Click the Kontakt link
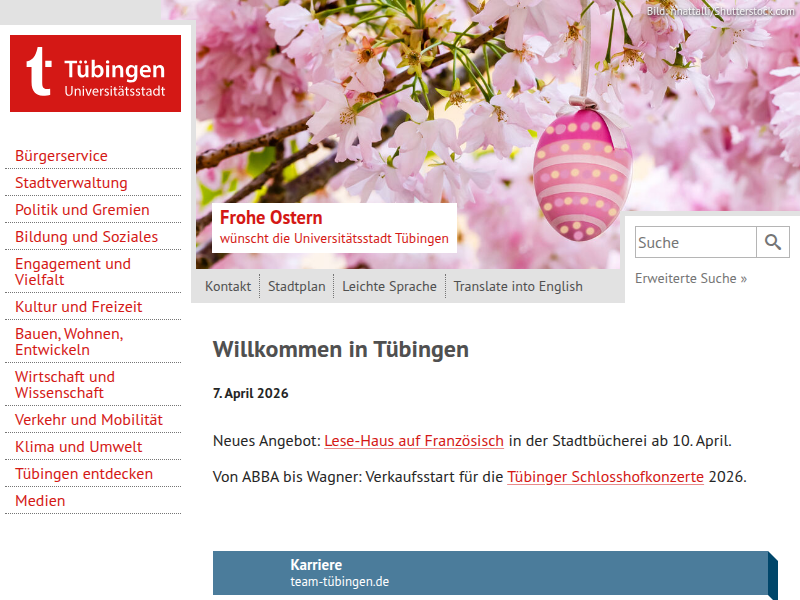This screenshot has height=600, width=800. click(x=228, y=286)
